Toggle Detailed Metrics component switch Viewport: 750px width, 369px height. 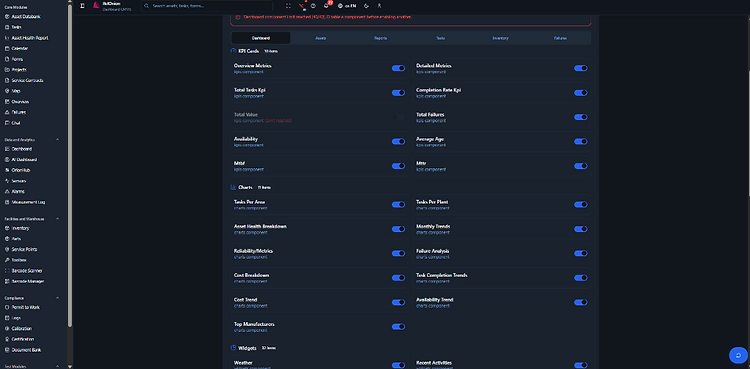pos(581,68)
